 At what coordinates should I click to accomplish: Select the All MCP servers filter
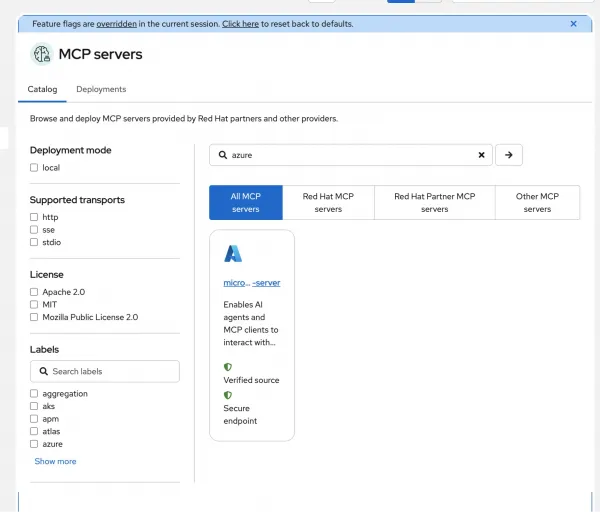coord(246,202)
